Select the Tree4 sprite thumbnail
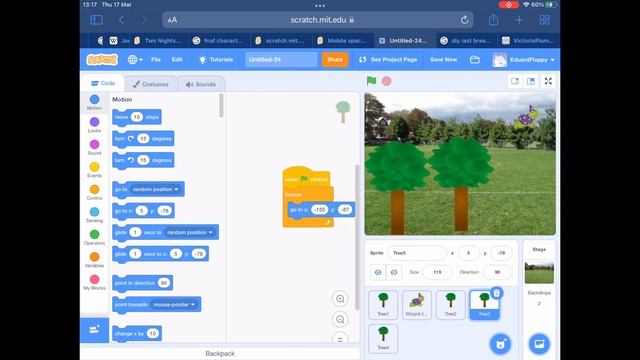 tap(383, 338)
